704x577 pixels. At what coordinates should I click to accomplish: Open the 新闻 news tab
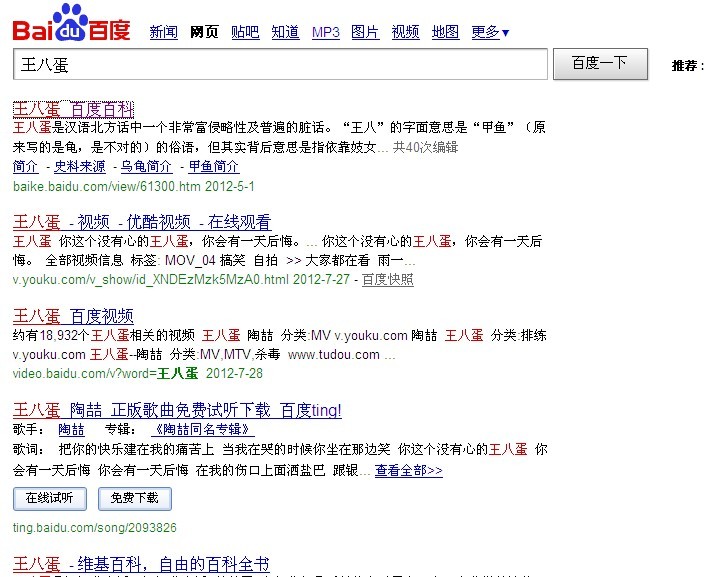click(x=163, y=32)
